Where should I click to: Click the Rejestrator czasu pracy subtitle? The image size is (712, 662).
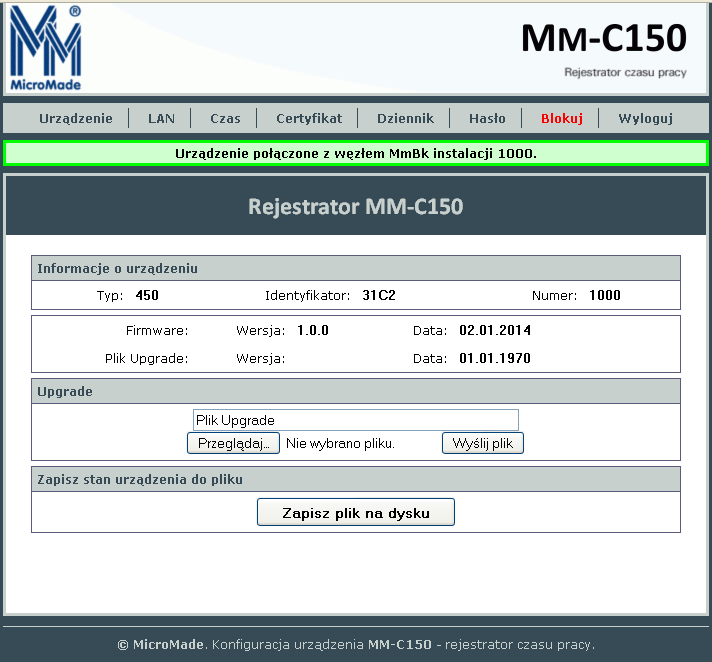[625, 73]
